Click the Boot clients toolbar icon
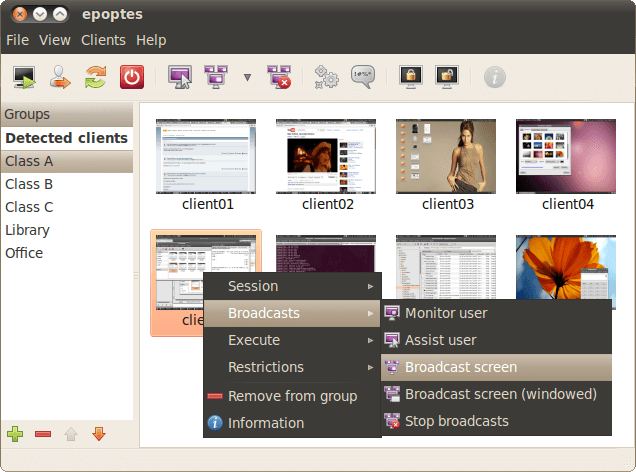Viewport: 636px width, 472px height. pos(24,76)
